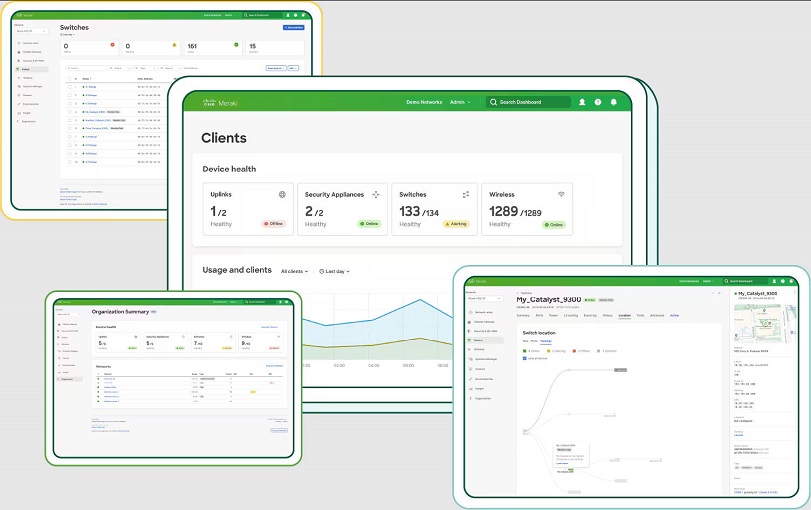Image resolution: width=811 pixels, height=510 pixels.
Task: Click into the Search Dashboard field
Action: pos(528,102)
